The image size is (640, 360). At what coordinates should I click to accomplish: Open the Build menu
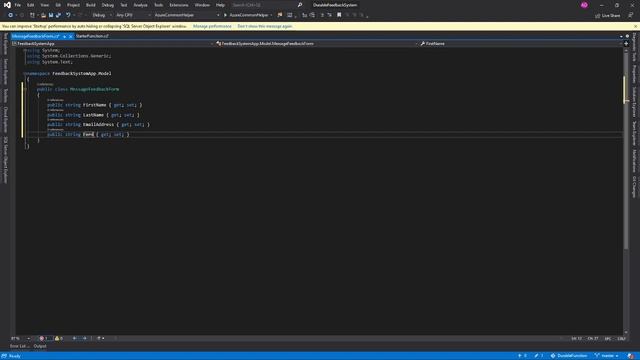(x=91, y=5)
